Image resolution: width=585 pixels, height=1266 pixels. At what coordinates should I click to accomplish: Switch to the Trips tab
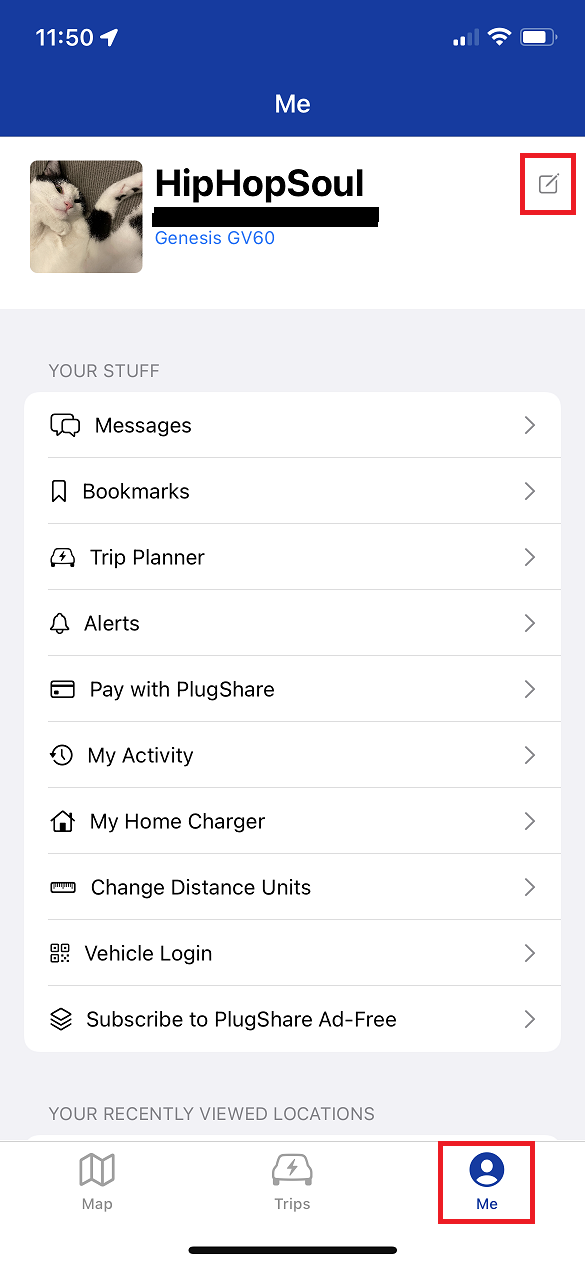point(292,1181)
